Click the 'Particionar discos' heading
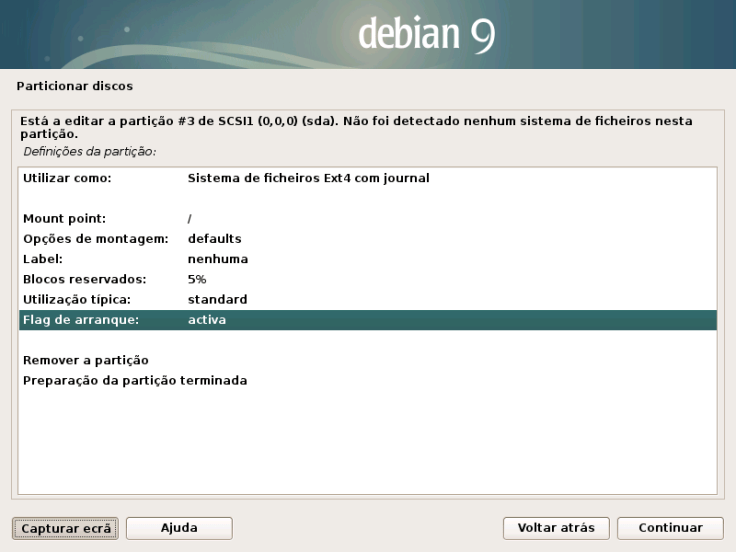 pyautogui.click(x=75, y=86)
